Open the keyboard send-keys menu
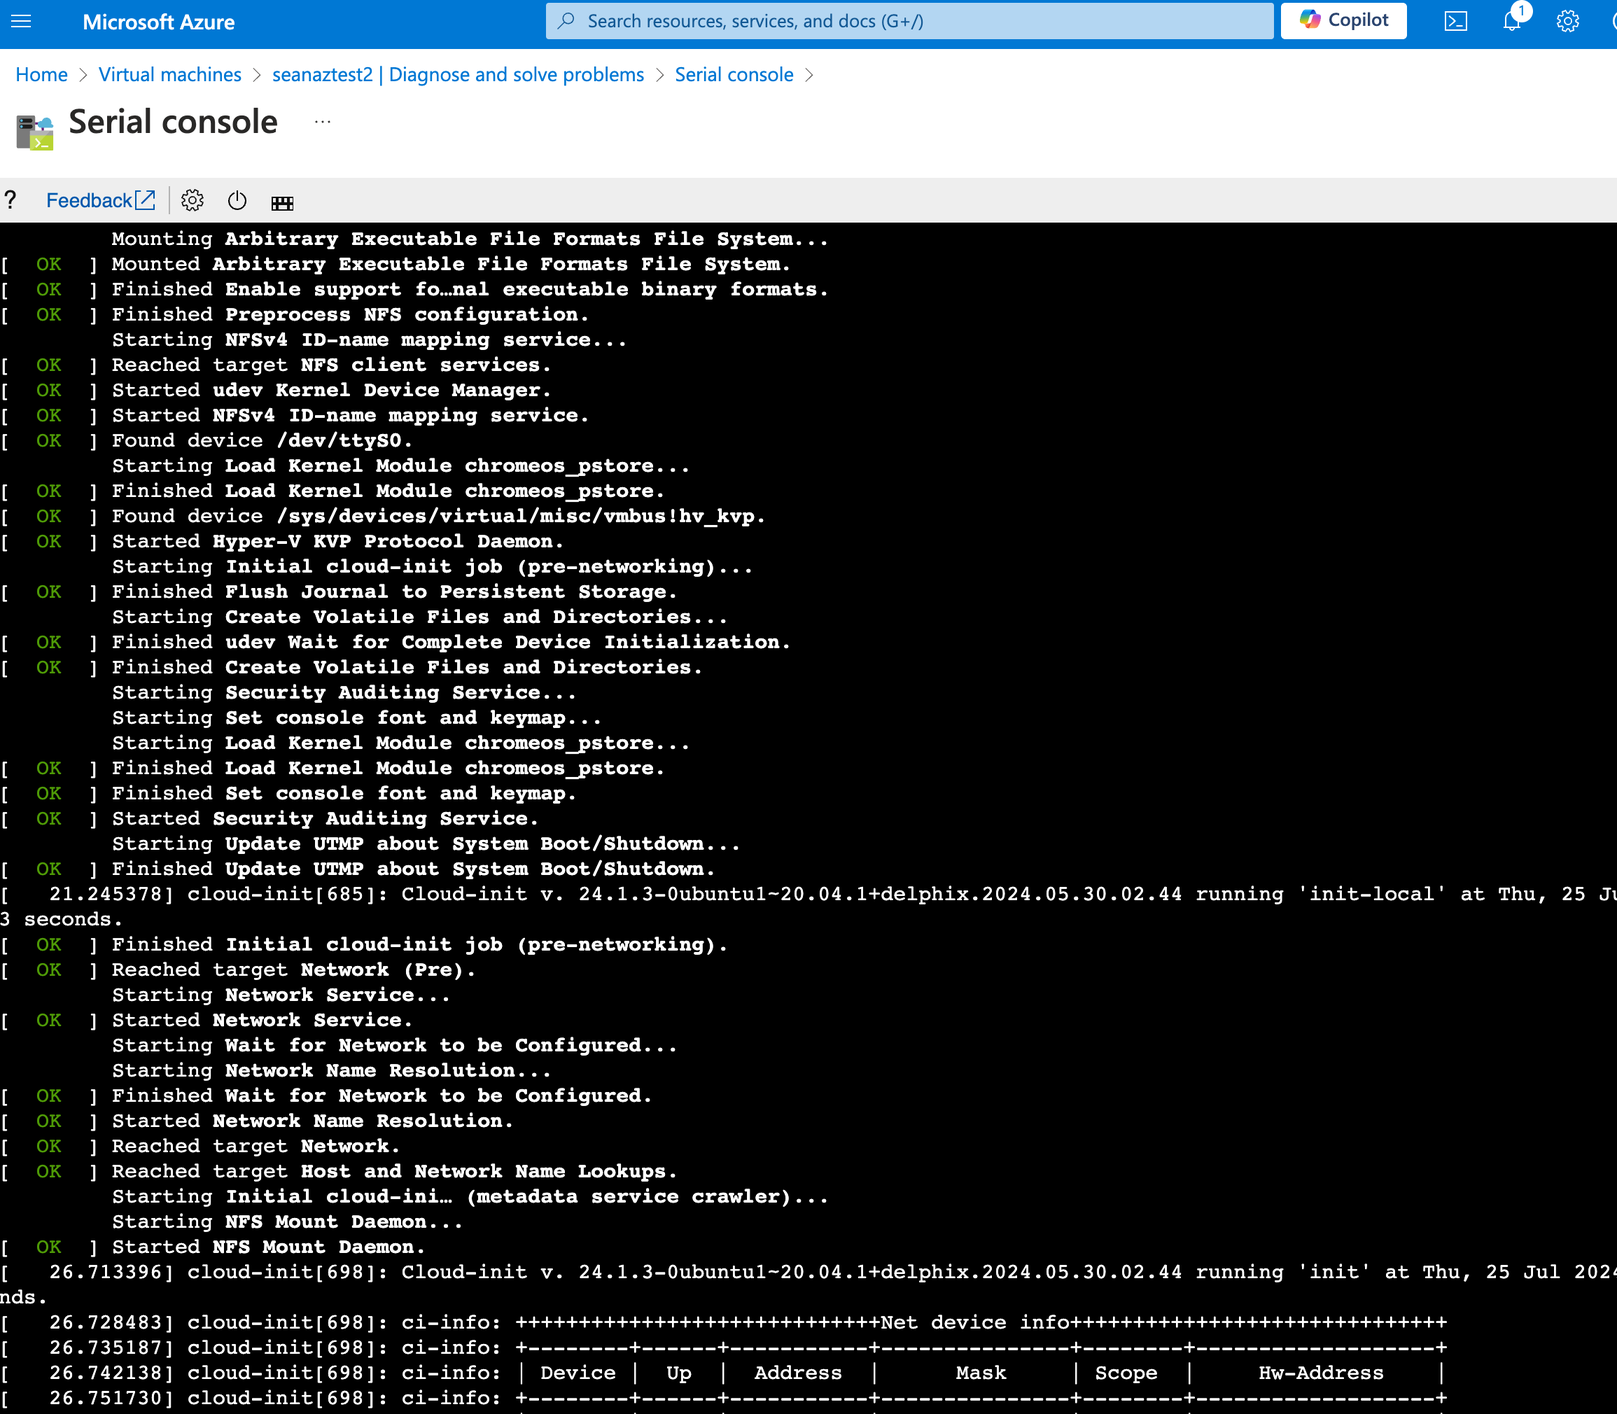 tap(282, 202)
